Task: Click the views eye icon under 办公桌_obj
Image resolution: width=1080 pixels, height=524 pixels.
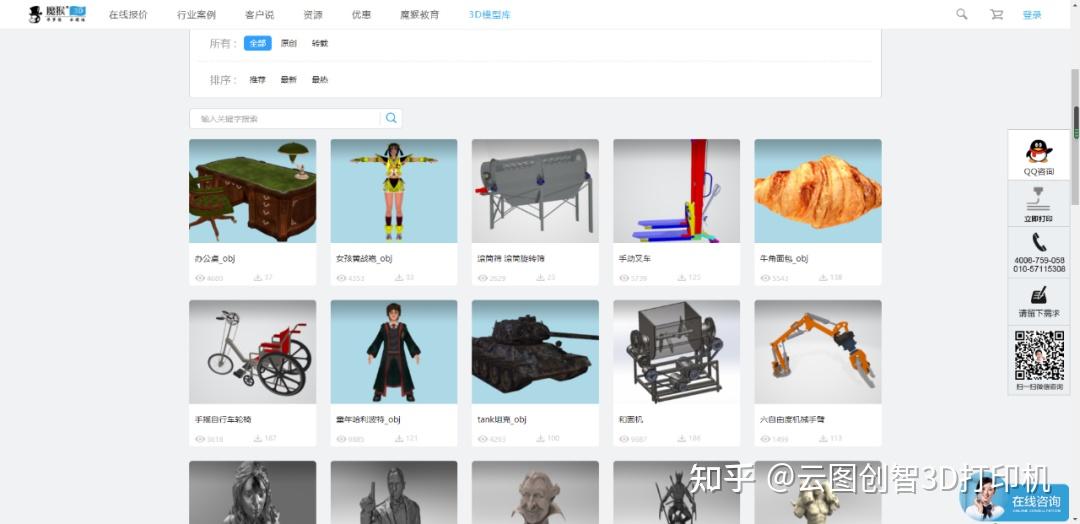Action: [200, 278]
